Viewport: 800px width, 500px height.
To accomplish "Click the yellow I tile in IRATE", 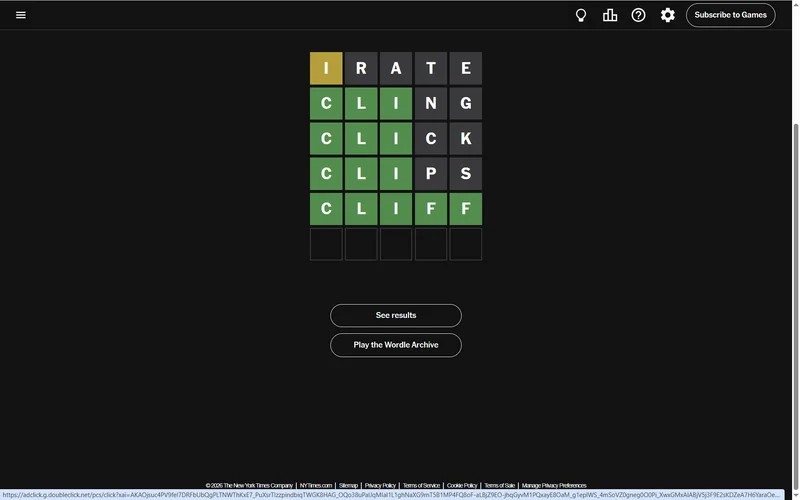I will click(326, 68).
